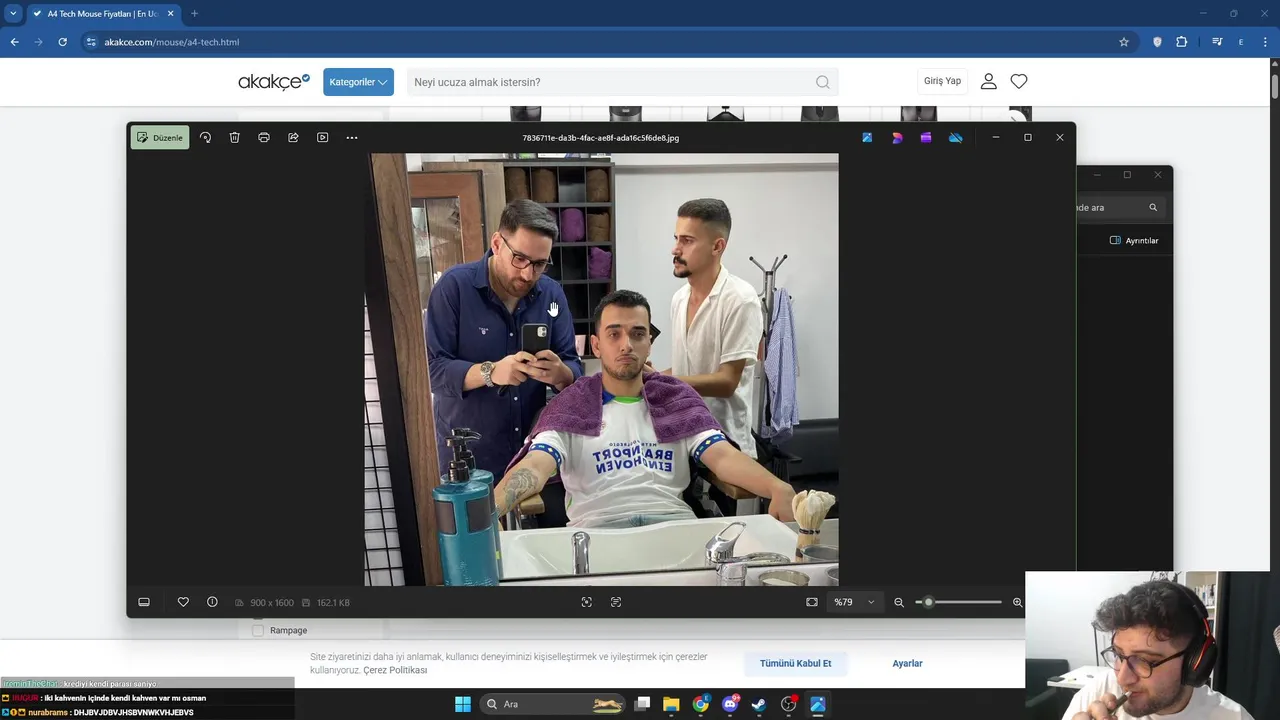Accept cookies with Tümünü Kabul Et

(795, 663)
